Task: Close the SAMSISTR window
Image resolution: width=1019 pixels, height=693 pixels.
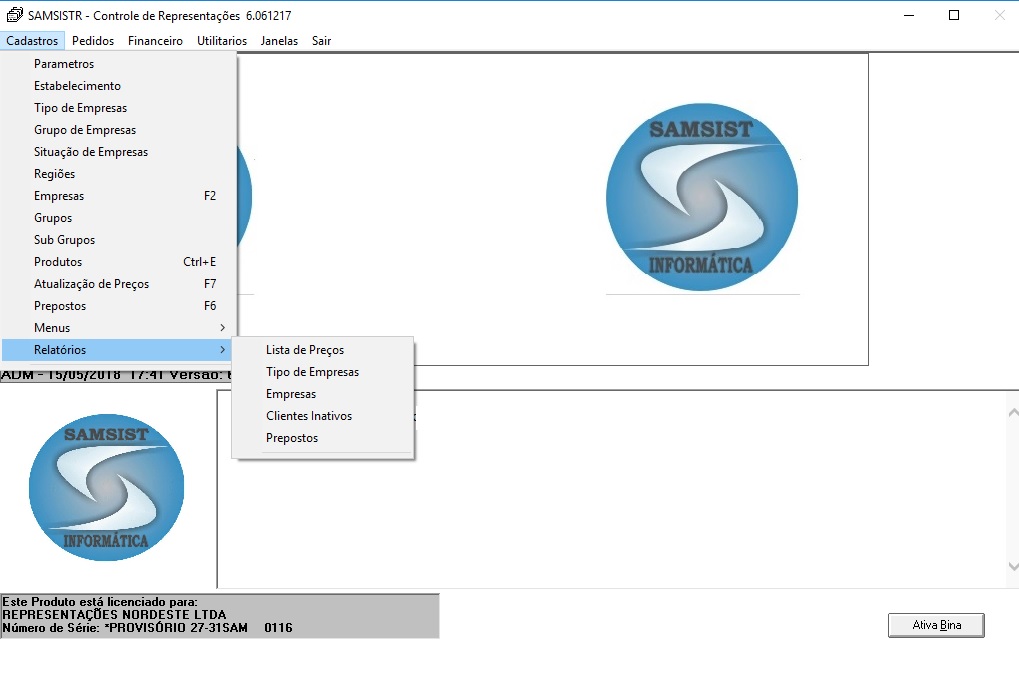Action: pyautogui.click(x=1000, y=15)
